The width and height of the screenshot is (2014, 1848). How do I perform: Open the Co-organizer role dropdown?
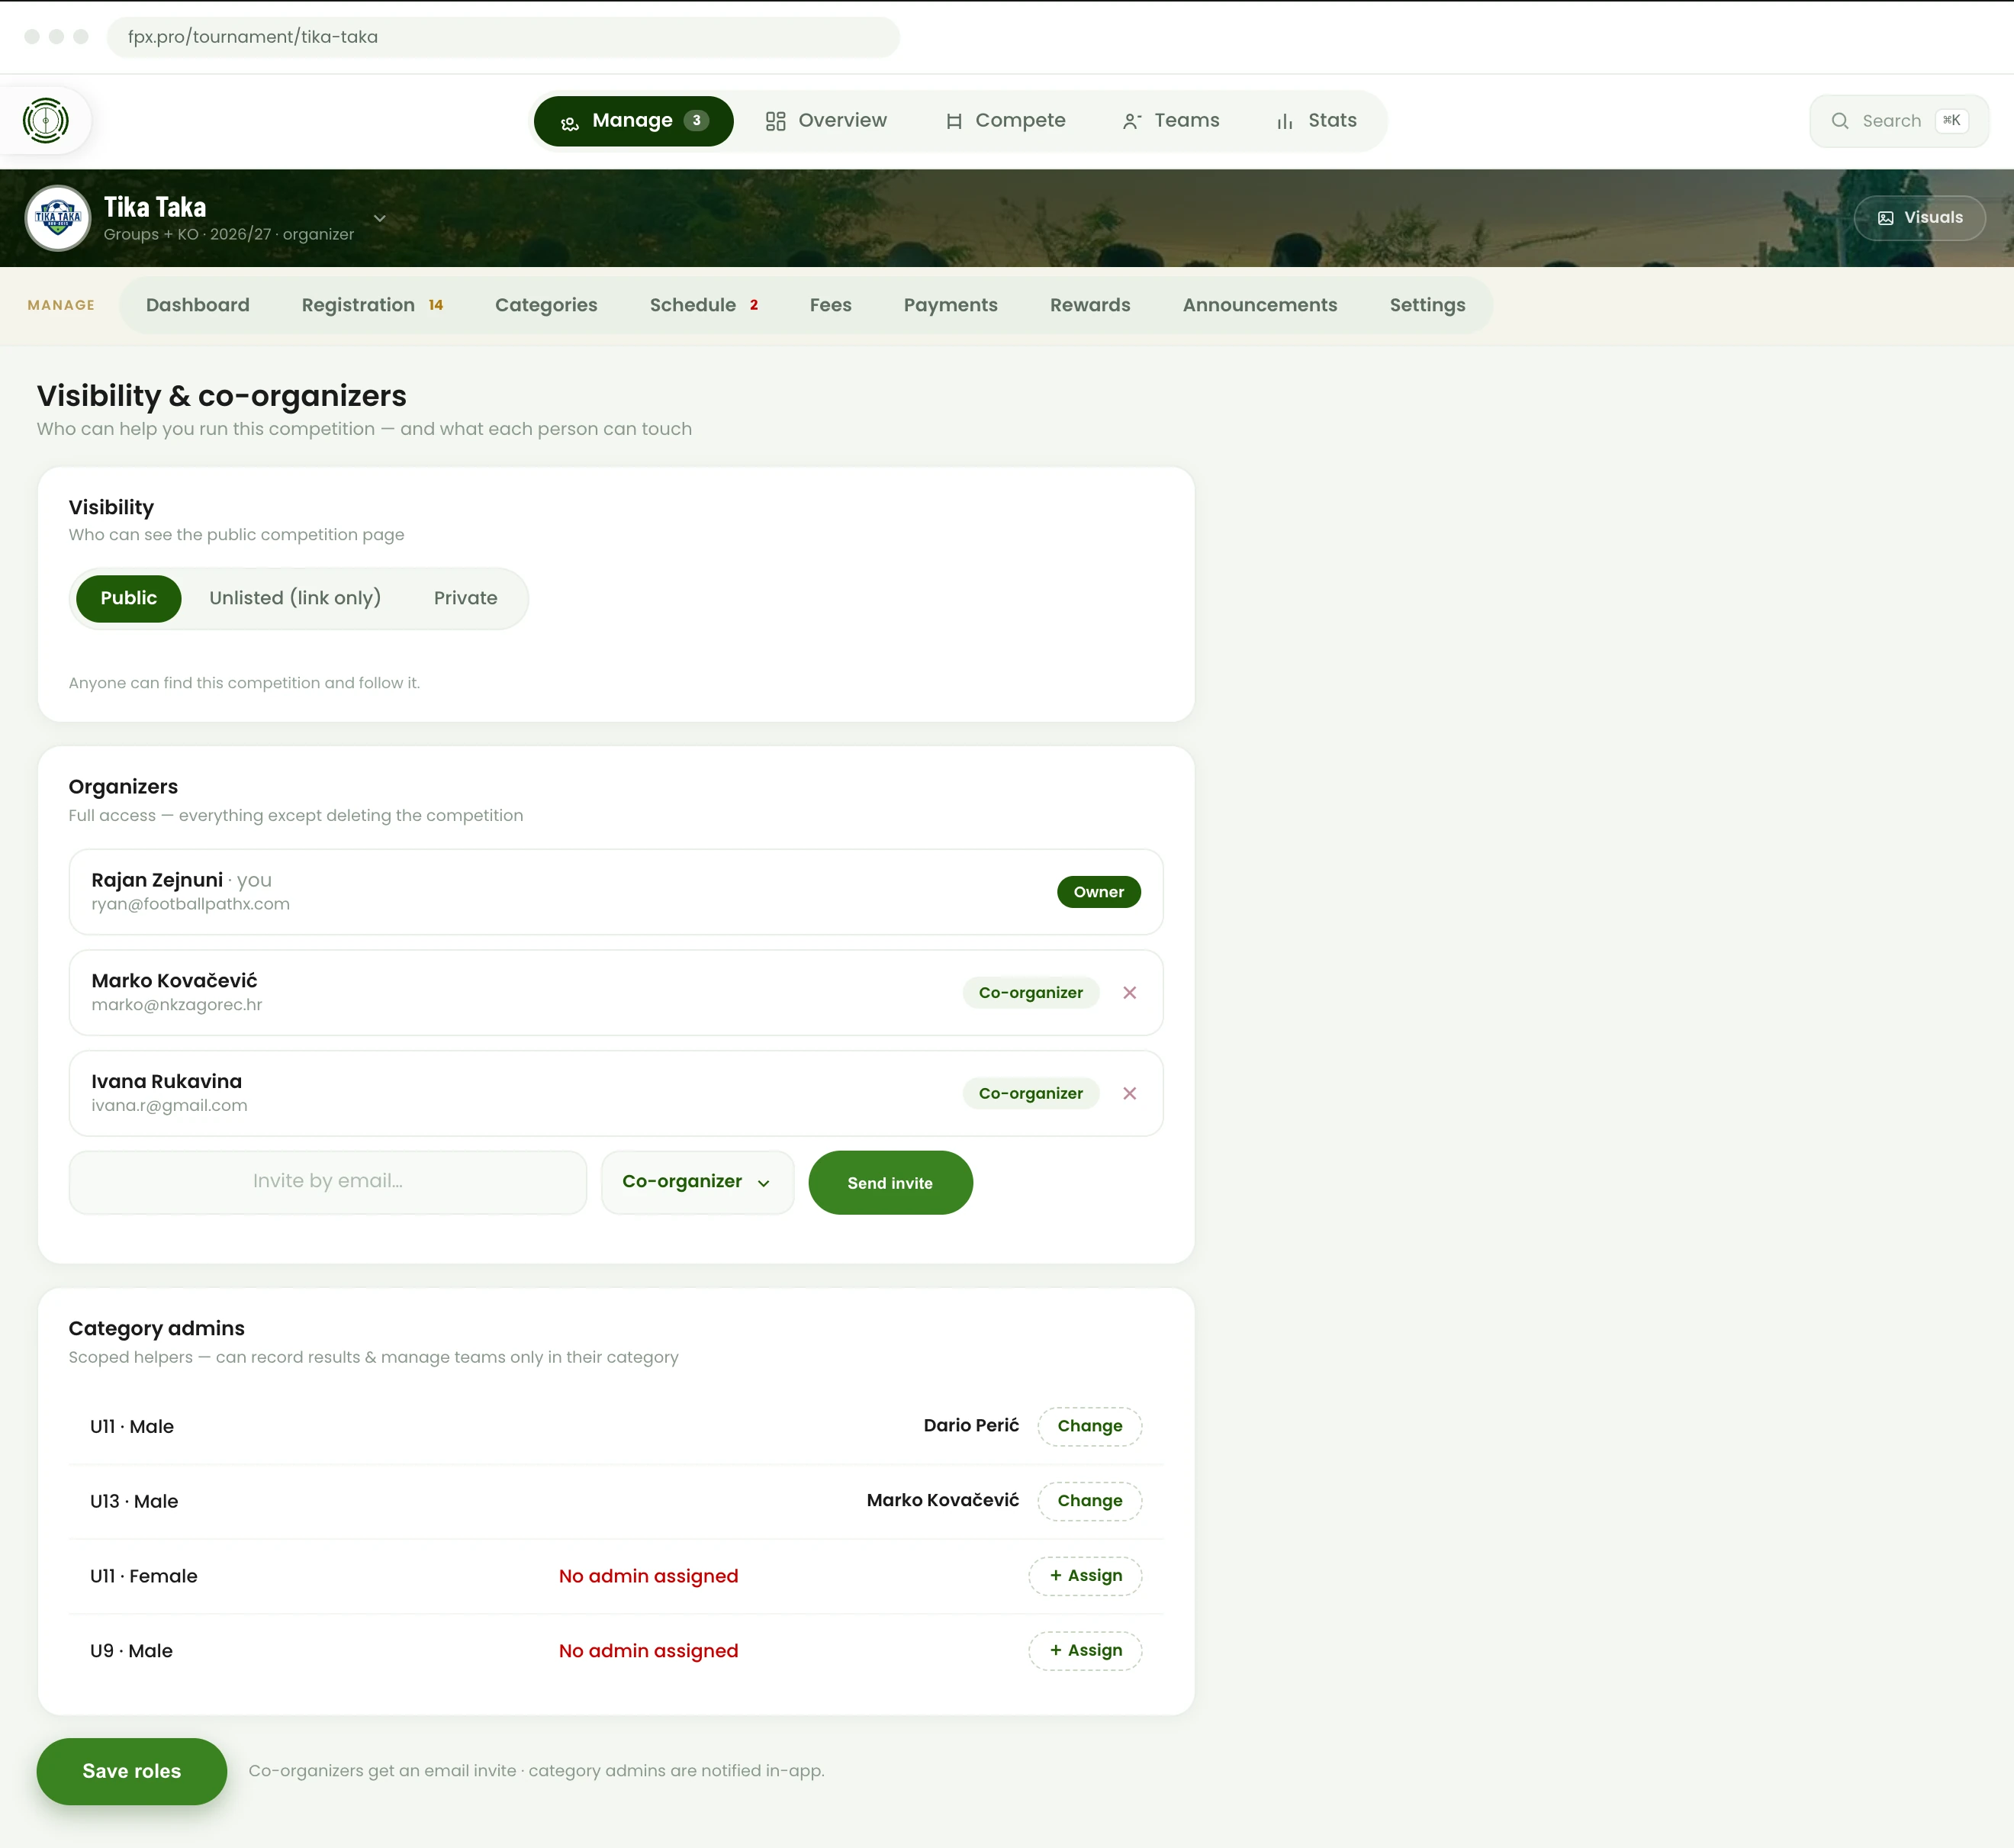click(698, 1183)
